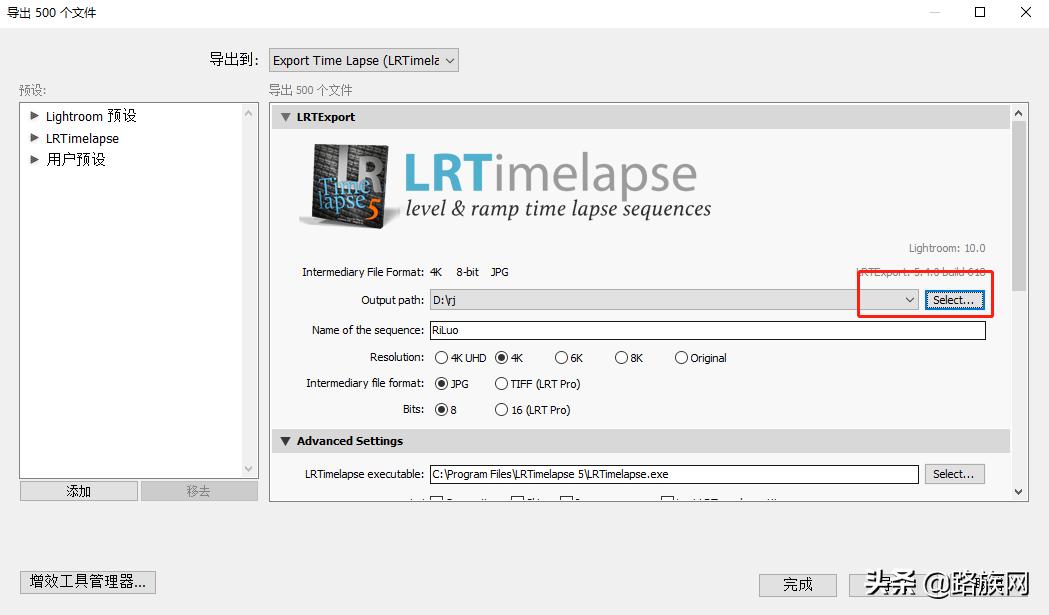The height and width of the screenshot is (615, 1049).
Task: Click 添加 to add a preset
Action: 77,490
